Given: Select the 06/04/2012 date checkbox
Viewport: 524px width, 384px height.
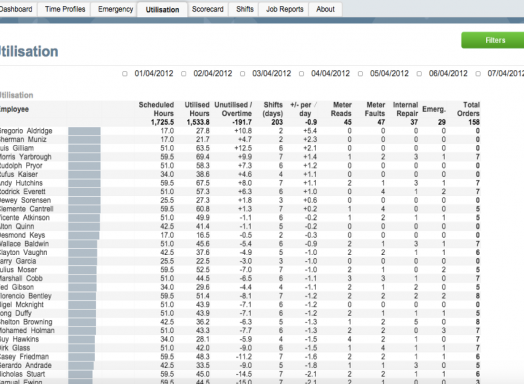Looking at the screenshot, I should point(419,74).
